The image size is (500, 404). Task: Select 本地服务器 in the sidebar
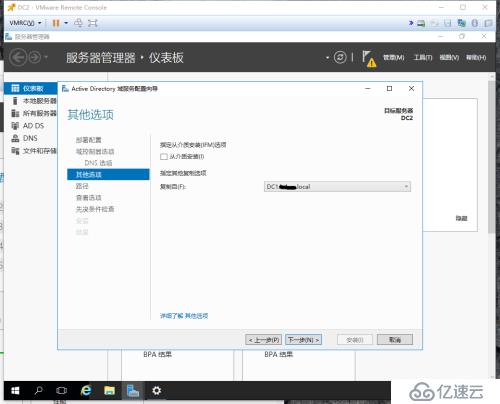31,101
